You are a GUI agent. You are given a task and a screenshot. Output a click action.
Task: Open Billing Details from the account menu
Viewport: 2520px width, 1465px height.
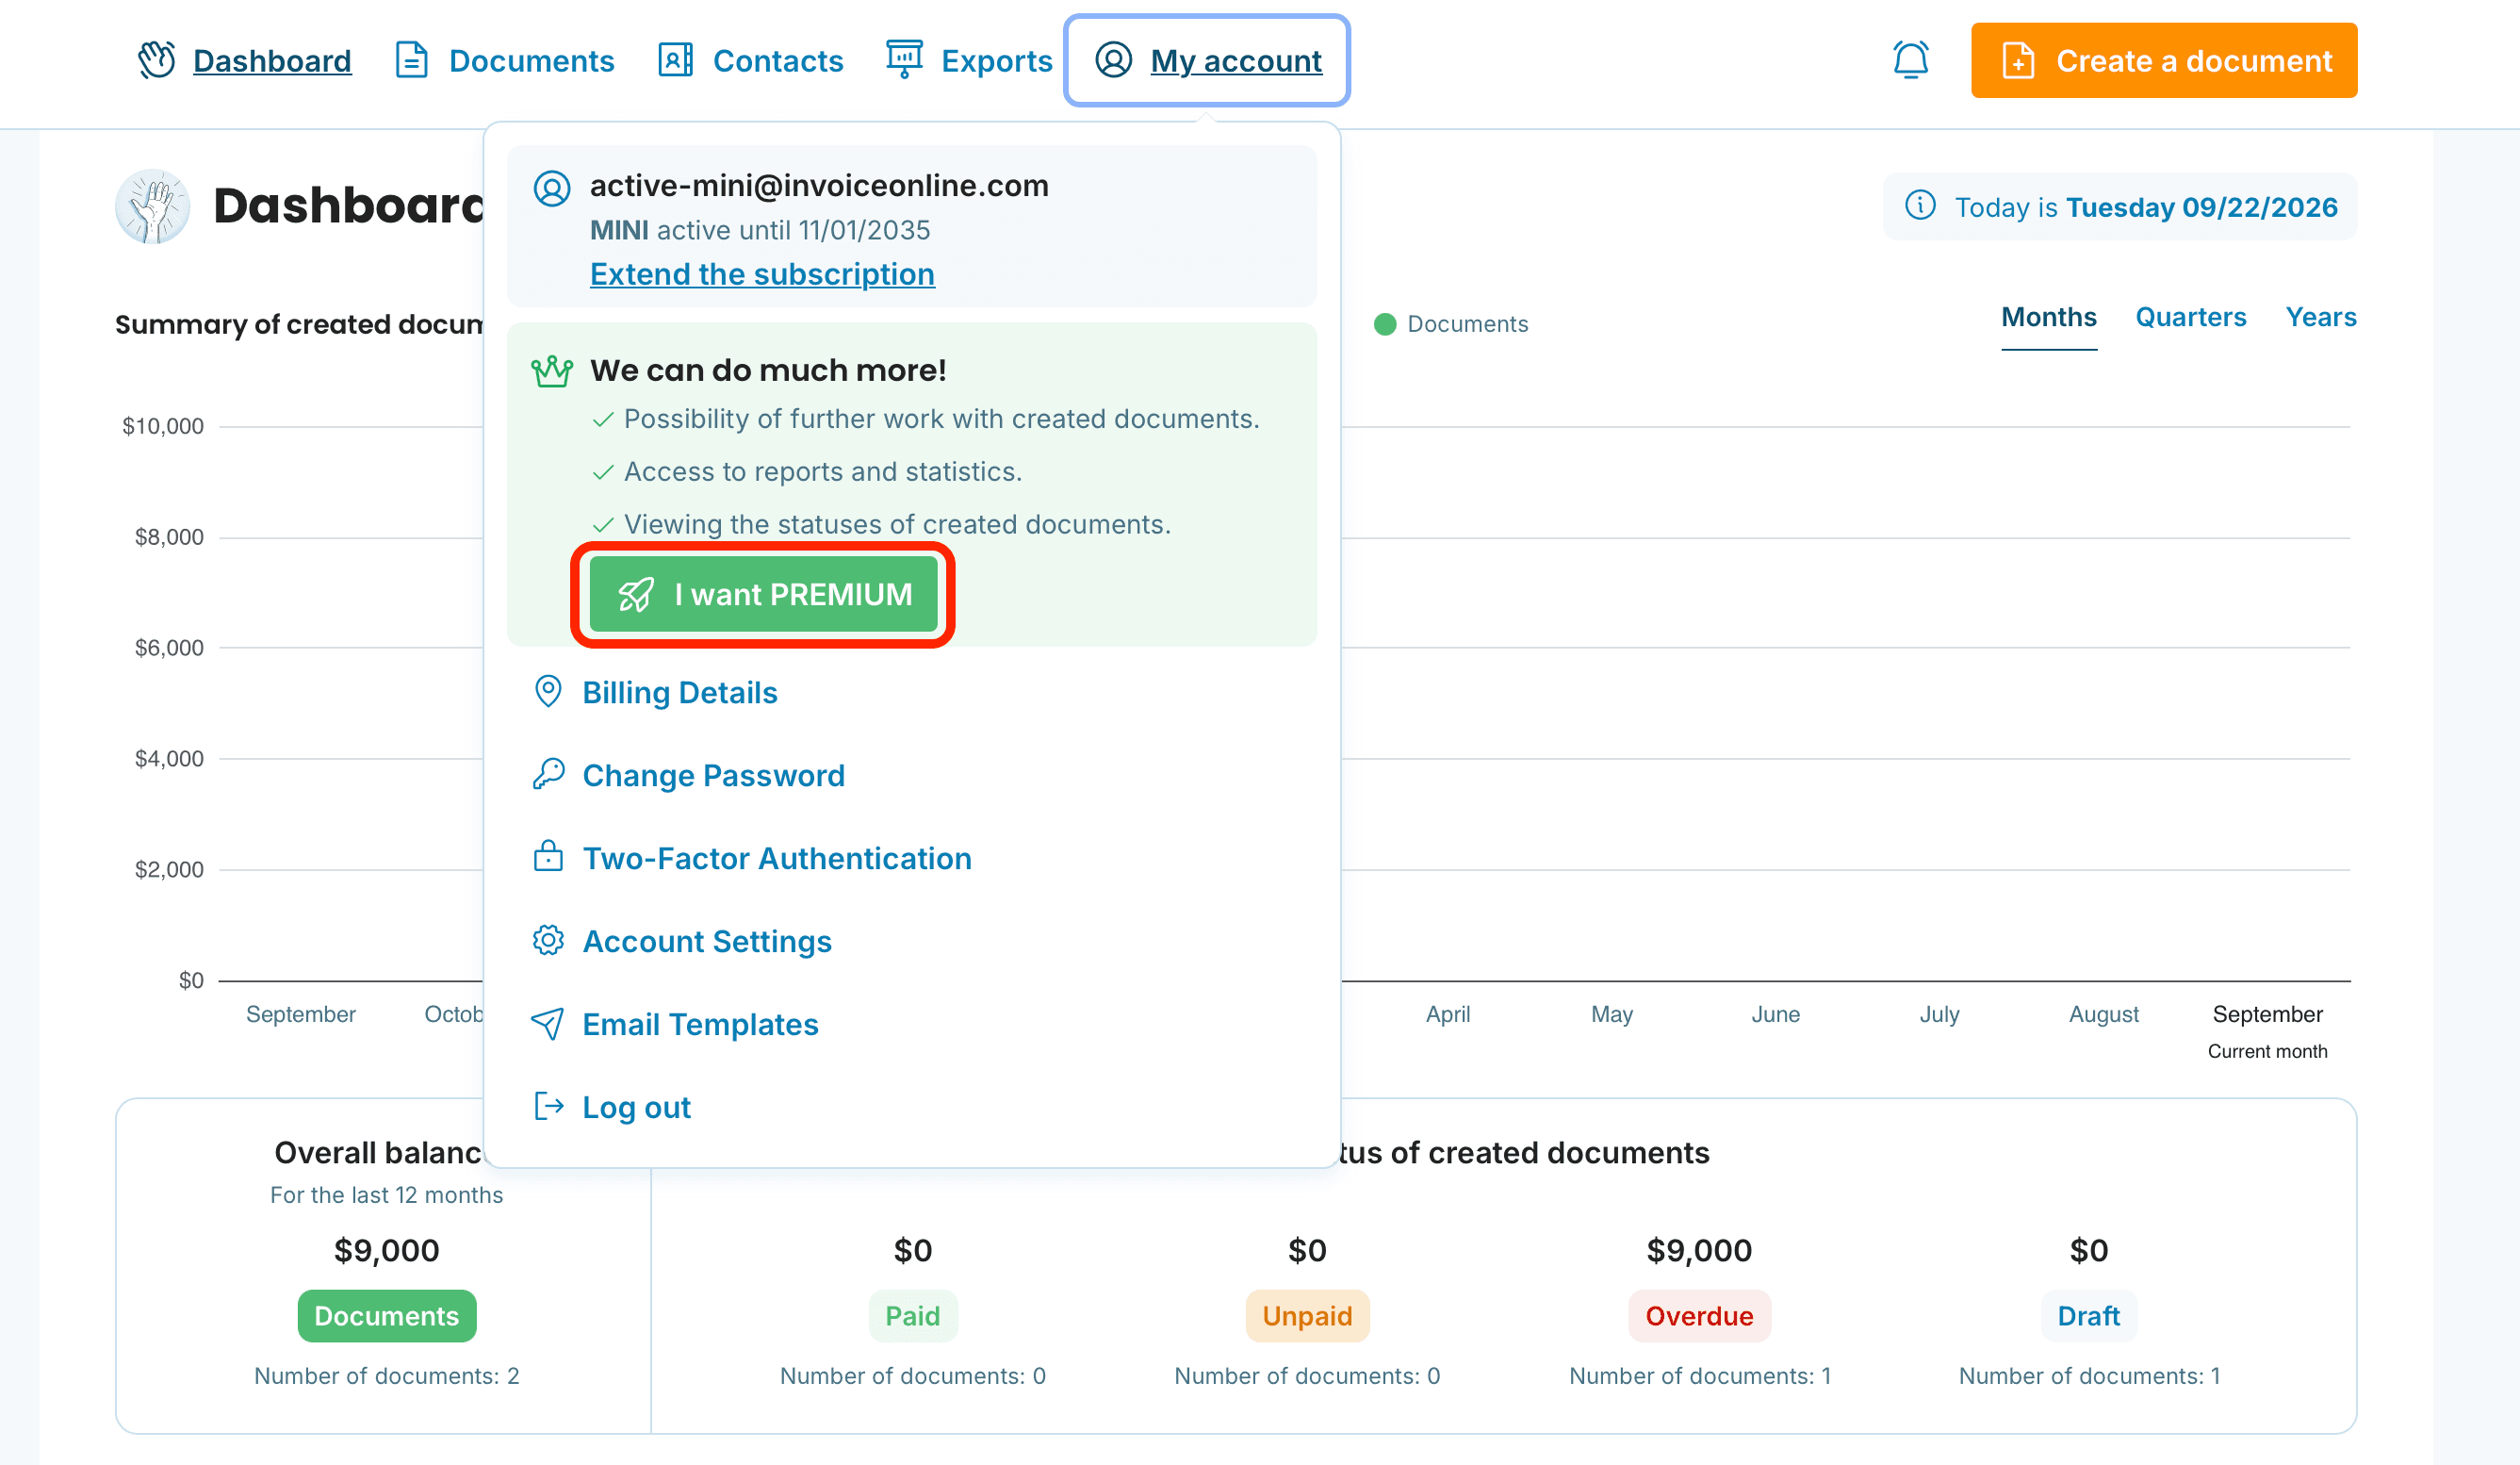pyautogui.click(x=680, y=692)
